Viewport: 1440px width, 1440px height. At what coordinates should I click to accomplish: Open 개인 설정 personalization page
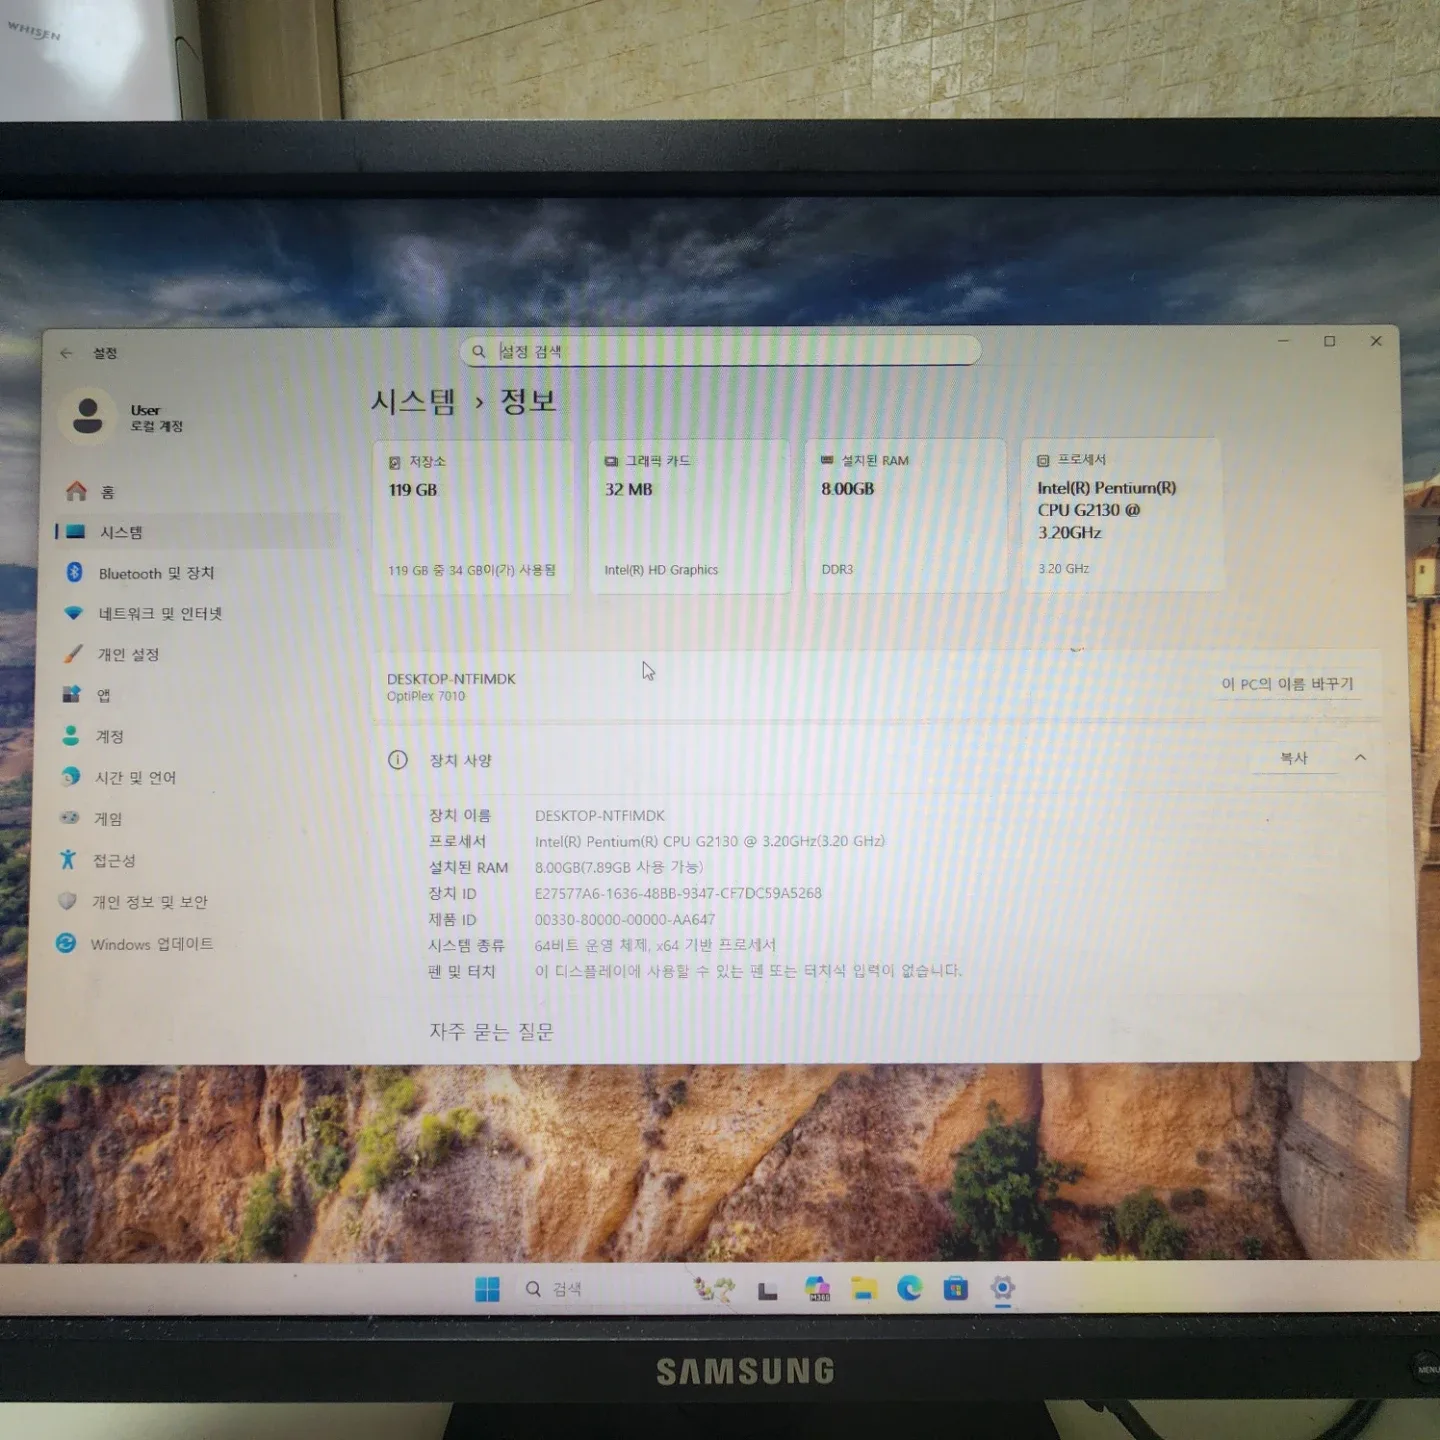tap(127, 655)
